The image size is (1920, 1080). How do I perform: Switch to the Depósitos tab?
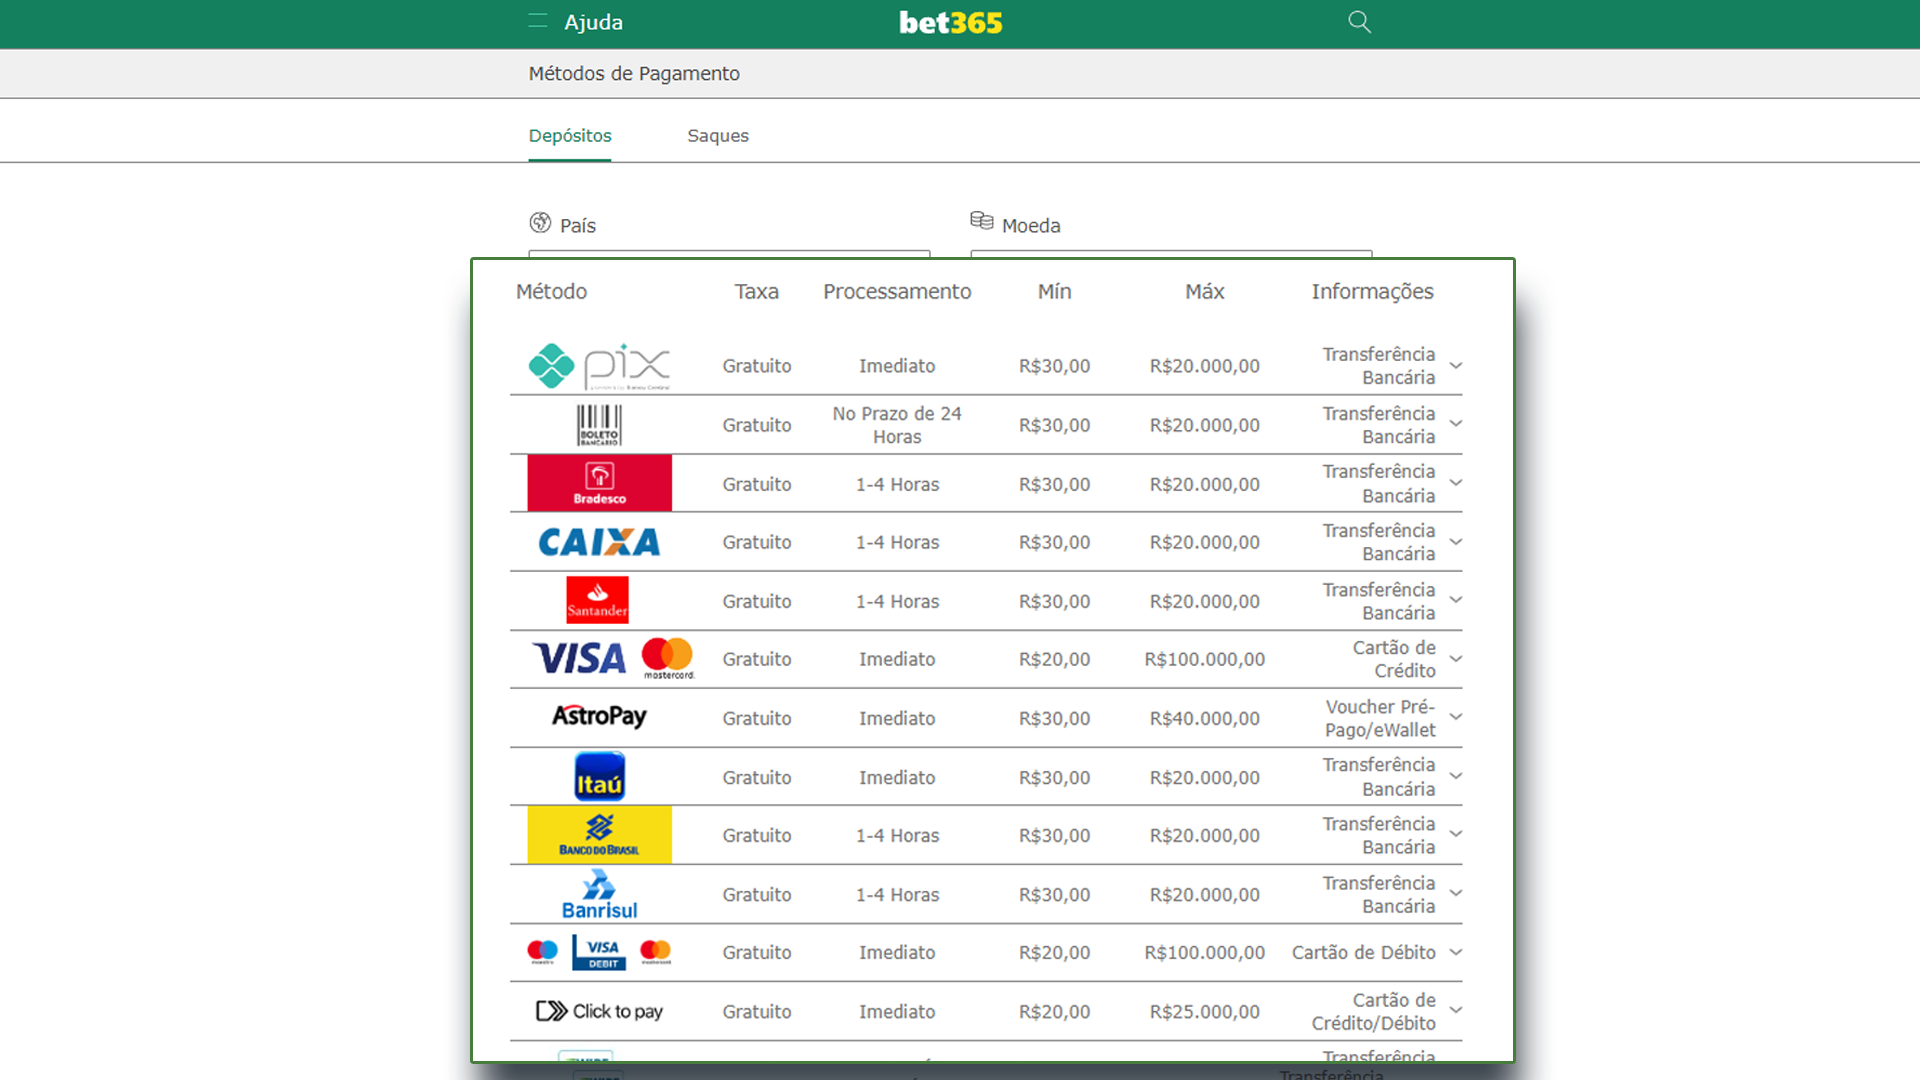570,136
